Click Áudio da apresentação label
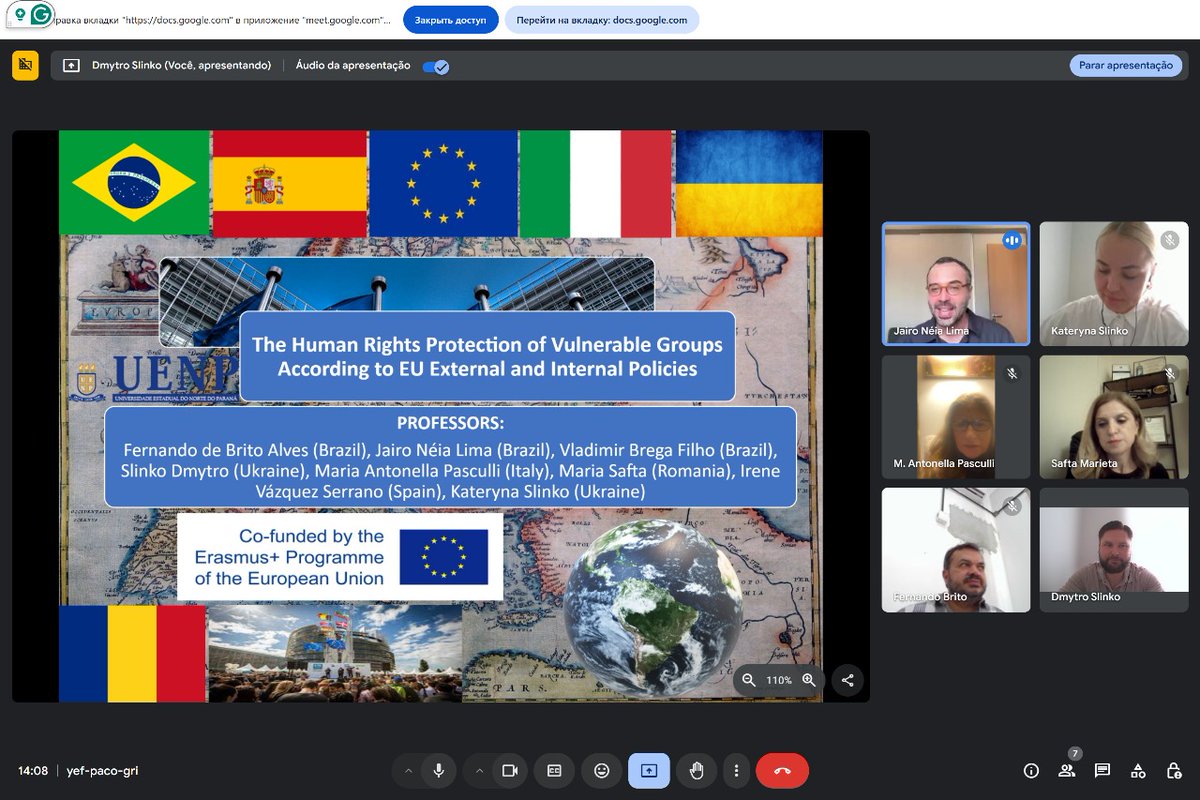The height and width of the screenshot is (800, 1200). (353, 65)
